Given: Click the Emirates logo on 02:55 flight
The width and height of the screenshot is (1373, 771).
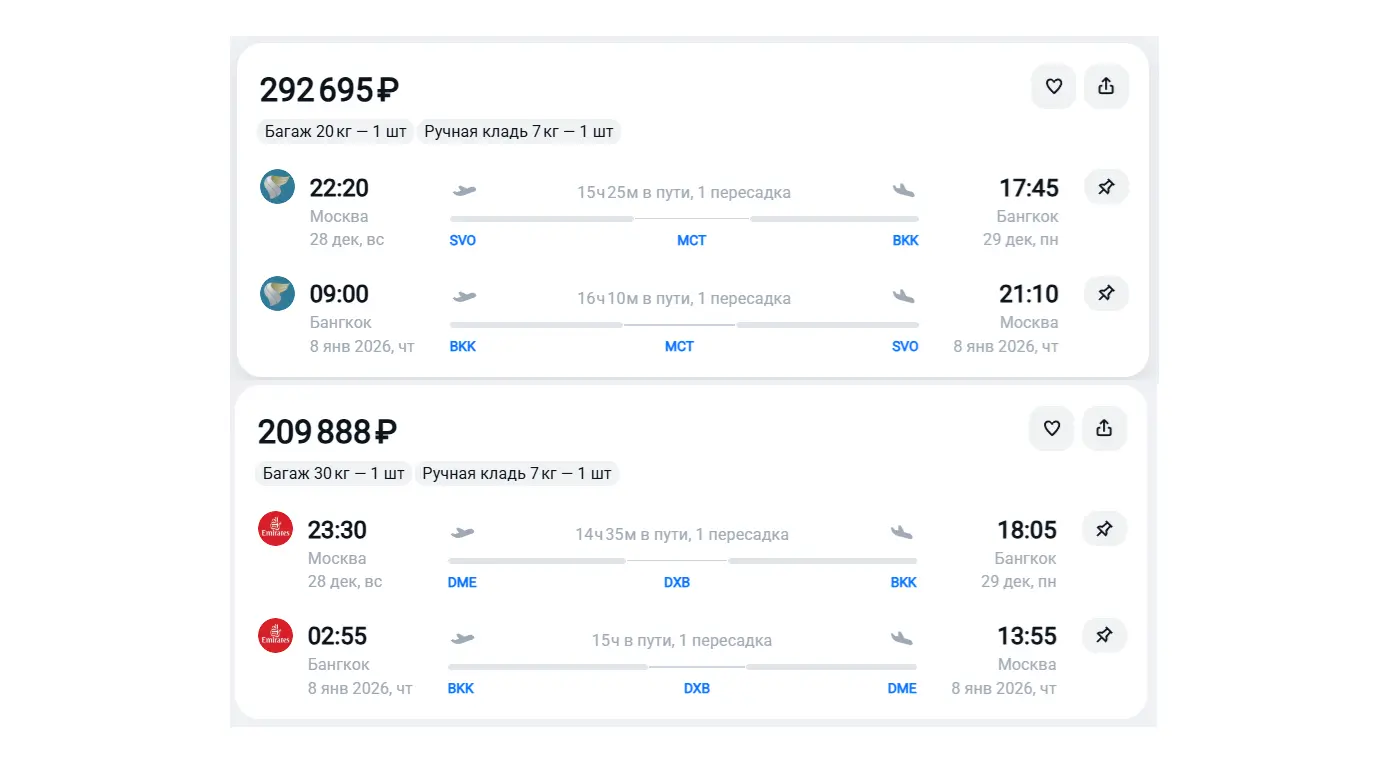Looking at the screenshot, I should click(x=275, y=636).
